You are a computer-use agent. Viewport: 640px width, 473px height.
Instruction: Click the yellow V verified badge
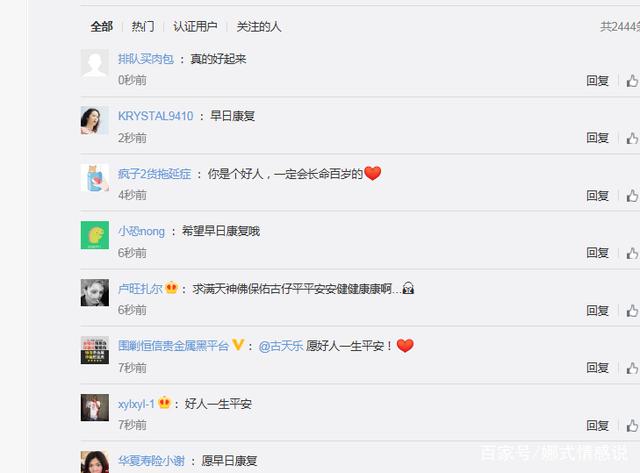point(238,345)
